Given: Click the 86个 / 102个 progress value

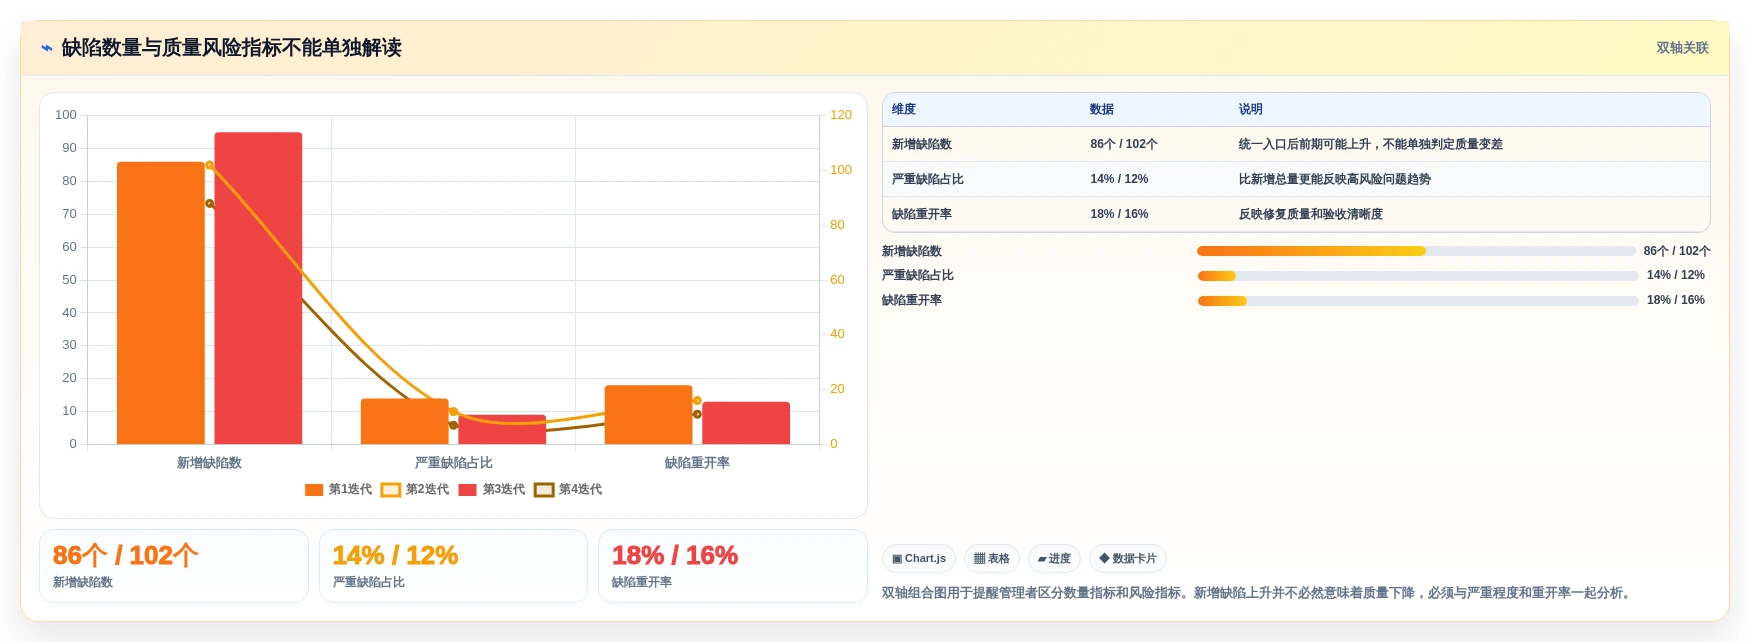Looking at the screenshot, I should (1677, 251).
